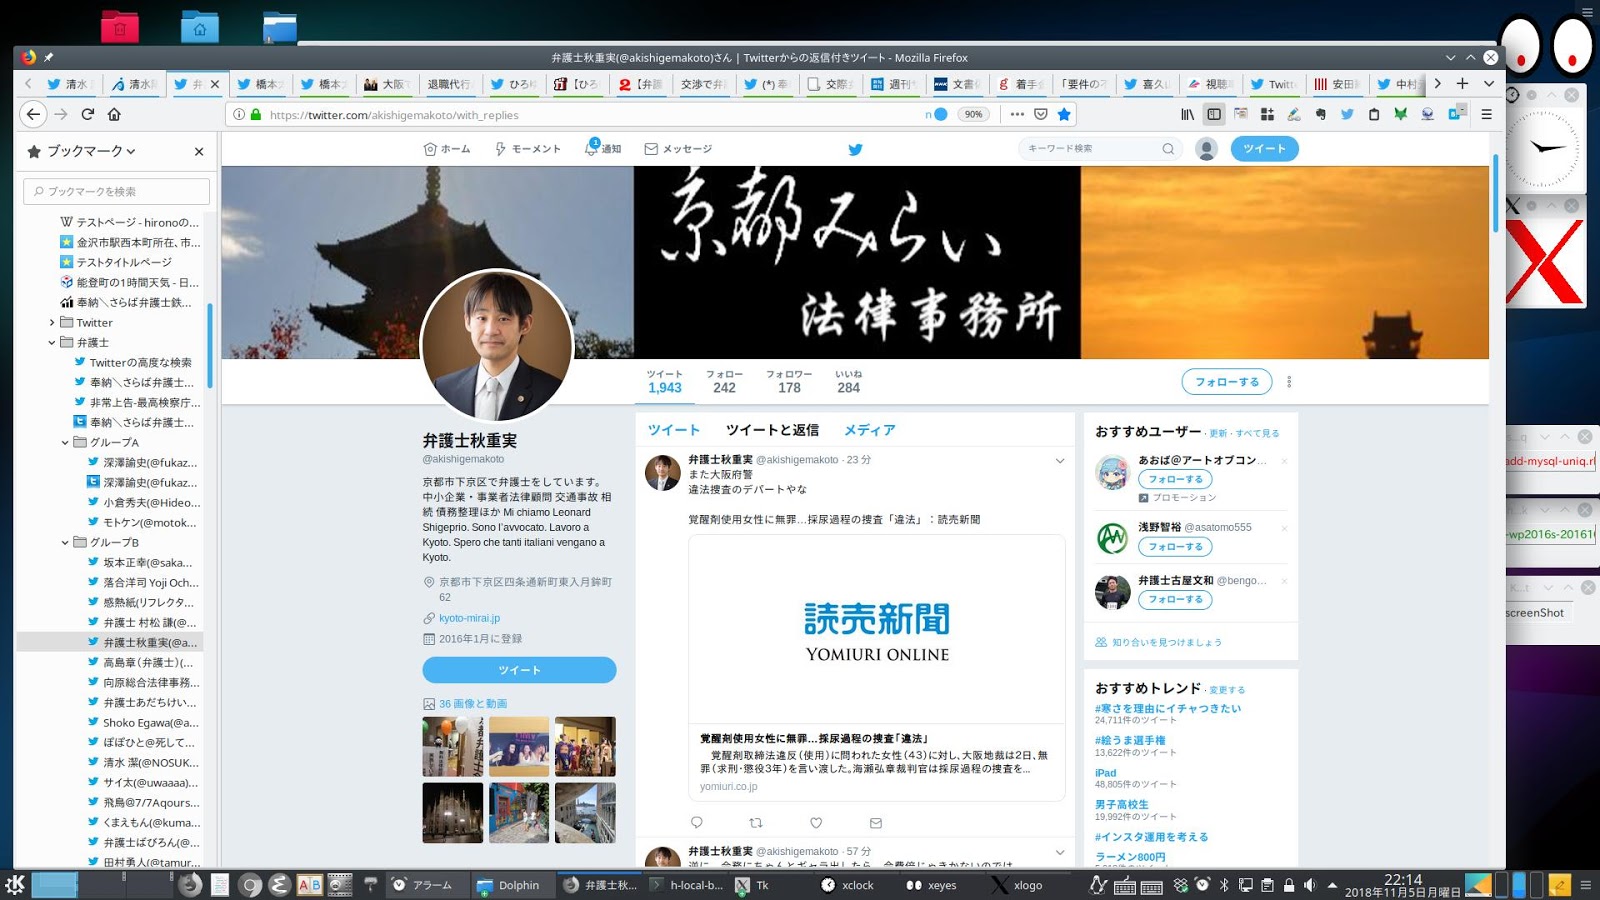1600x900 pixels.
Task: Open the bookmarks sidebar switcher dropdown
Action: pyautogui.click(x=81, y=151)
